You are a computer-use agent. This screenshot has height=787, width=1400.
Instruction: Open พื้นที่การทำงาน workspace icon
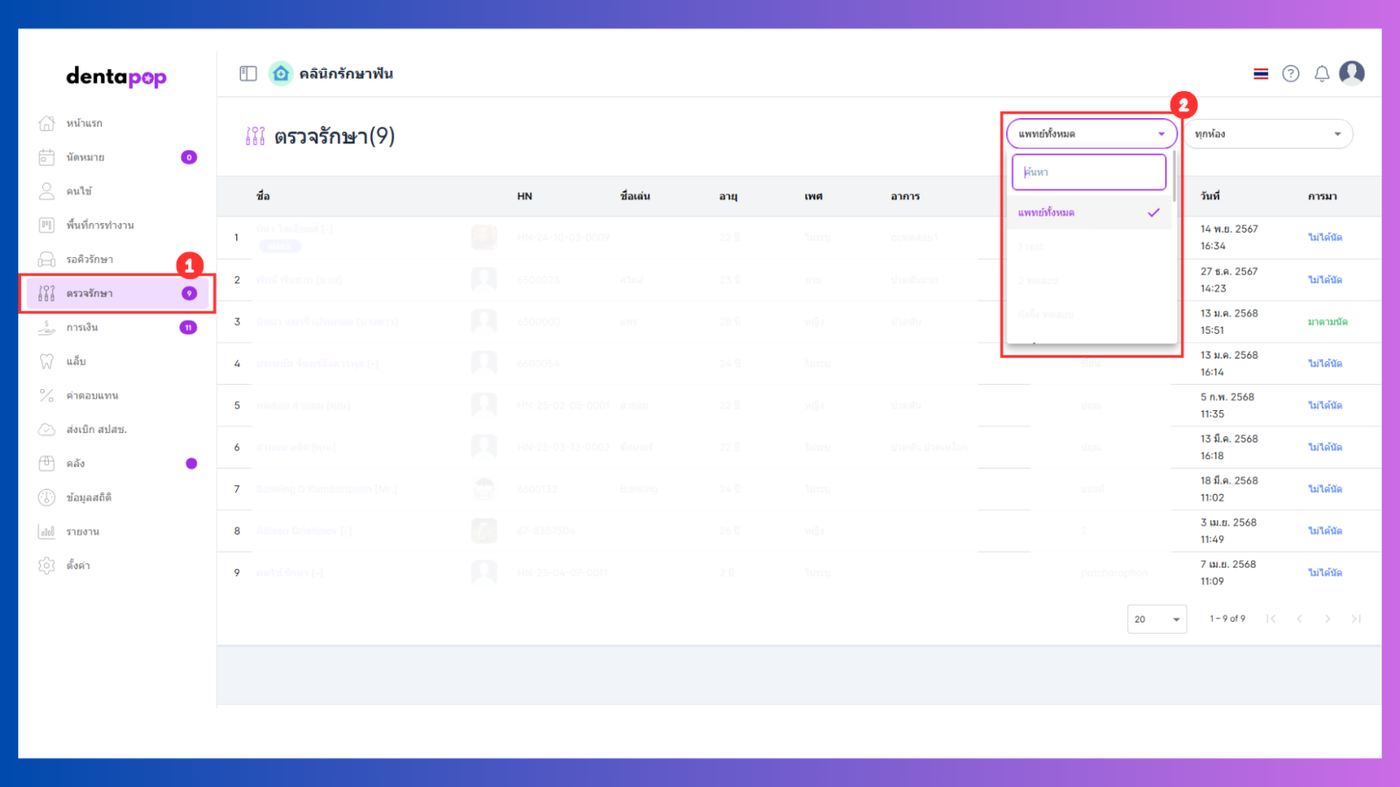[x=46, y=225]
